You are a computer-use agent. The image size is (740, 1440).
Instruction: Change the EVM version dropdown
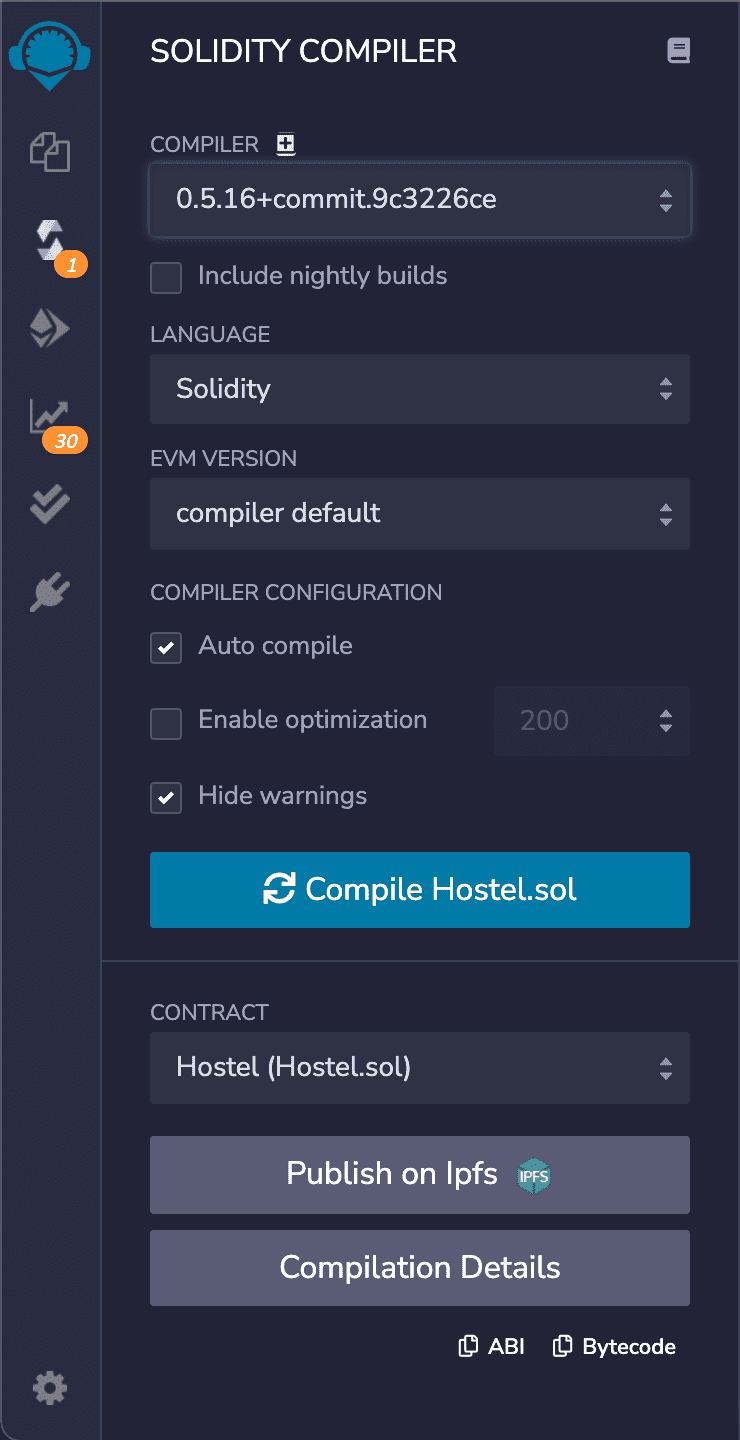click(420, 514)
